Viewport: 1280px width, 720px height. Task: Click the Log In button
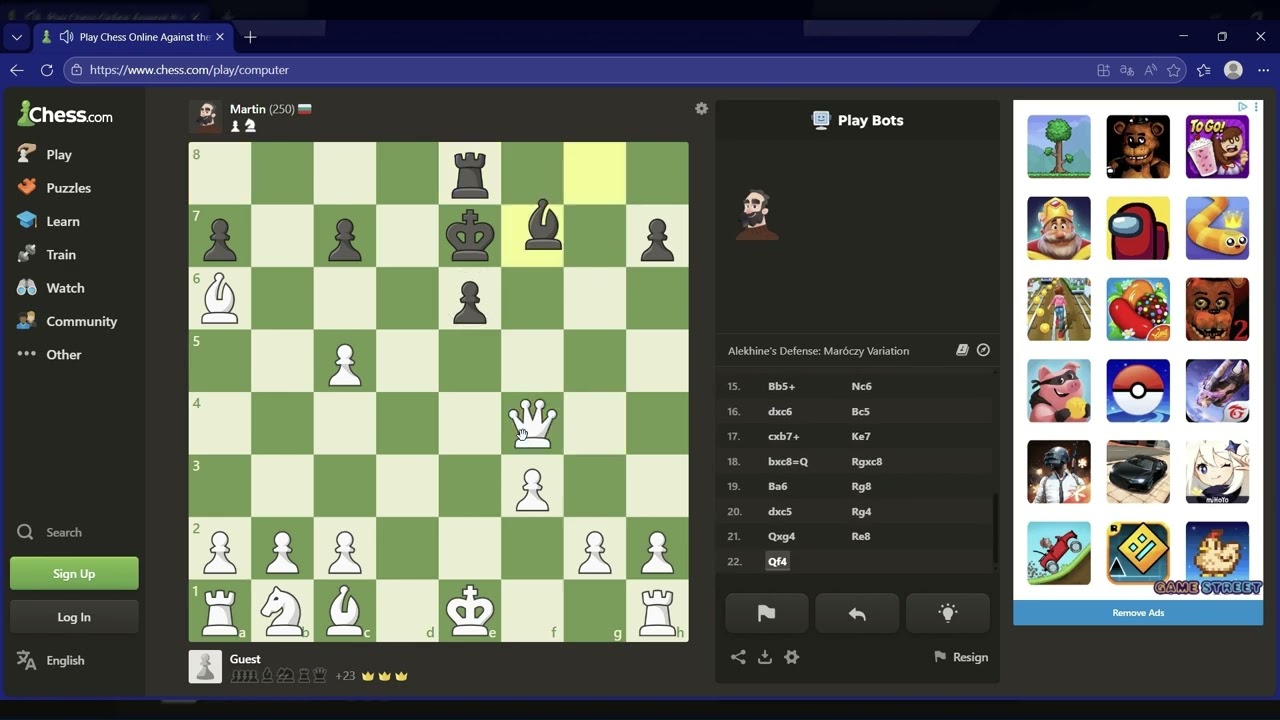[74, 617]
